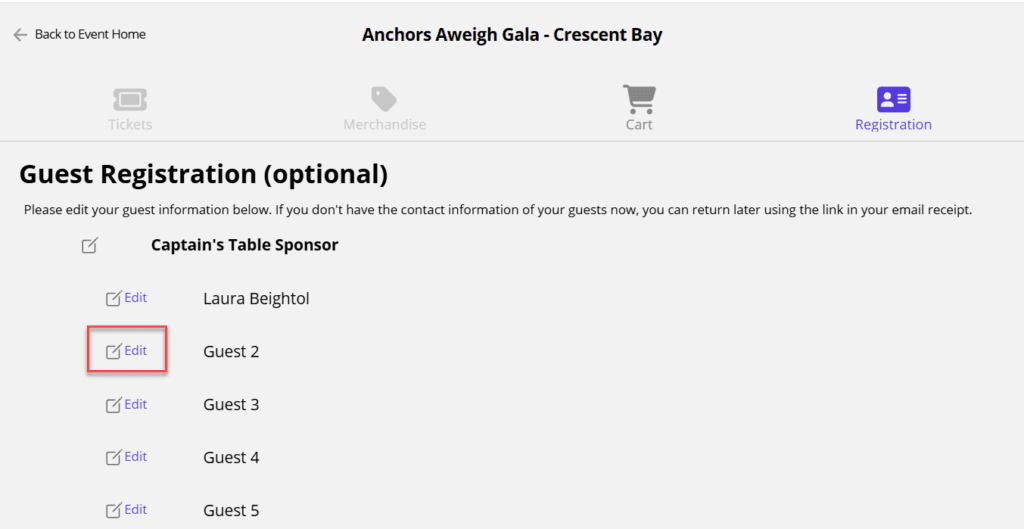The image size is (1024, 529).
Task: Click pencil icon next to Guest 3
Action: 114,405
